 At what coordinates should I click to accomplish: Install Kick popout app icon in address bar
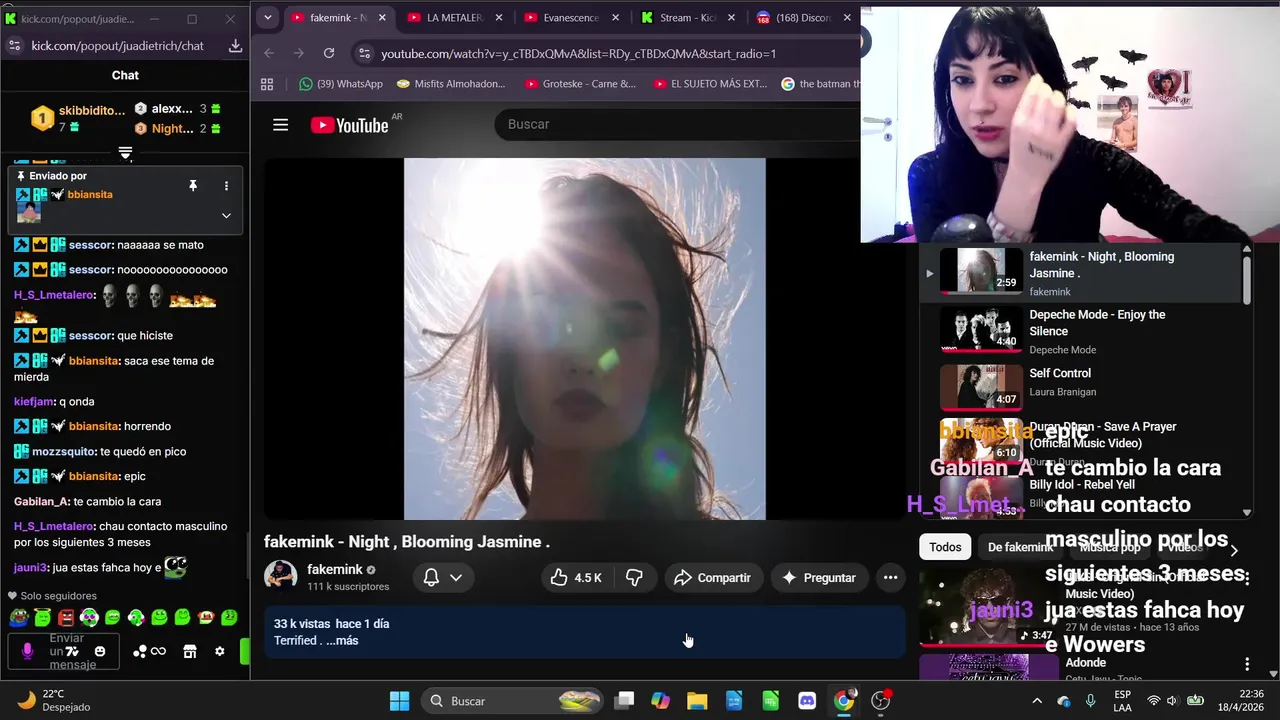[x=235, y=46]
